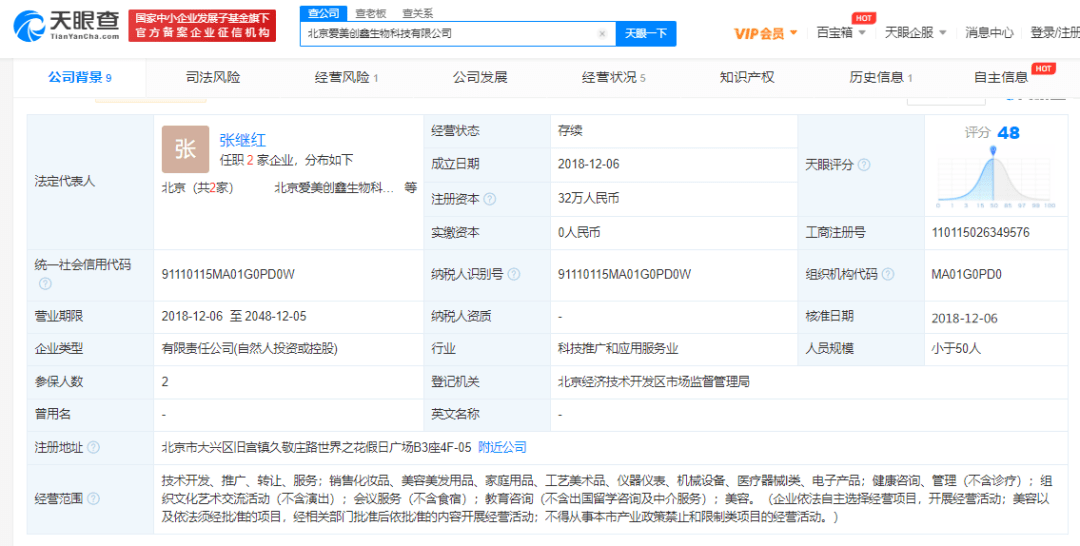Open the 知识产权 tab
This screenshot has height=546, width=1080.
pyautogui.click(x=747, y=77)
